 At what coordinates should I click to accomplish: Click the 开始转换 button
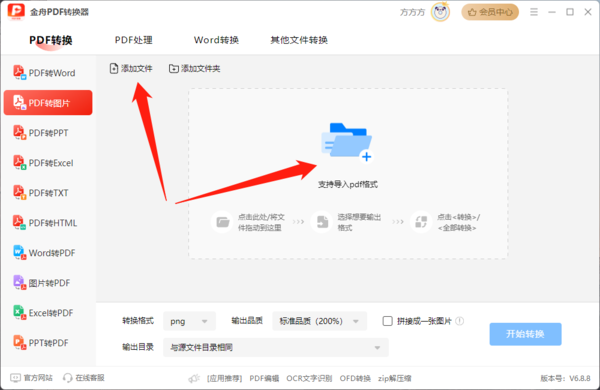(x=525, y=334)
